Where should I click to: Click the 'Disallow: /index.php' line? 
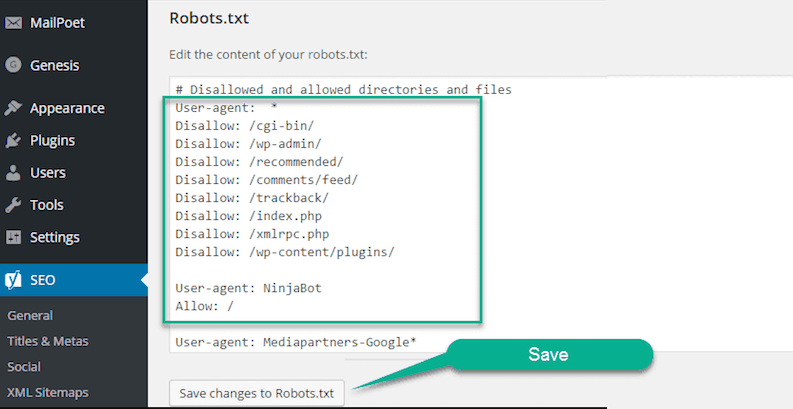point(248,216)
